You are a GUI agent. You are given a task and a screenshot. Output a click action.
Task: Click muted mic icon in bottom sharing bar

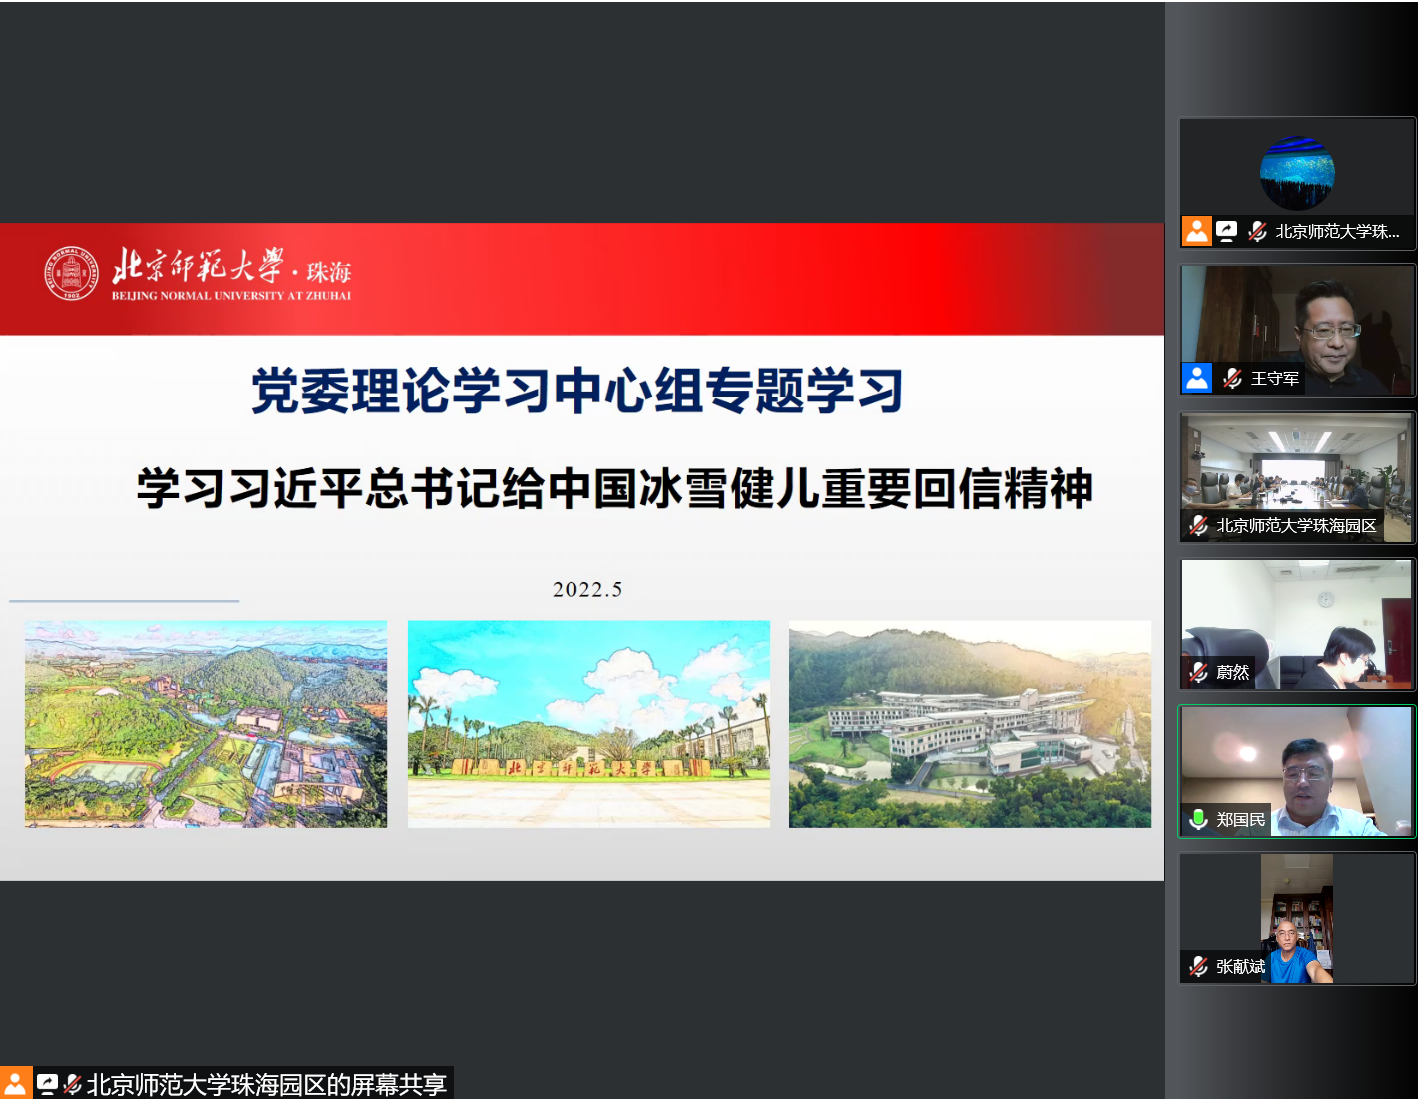72,1084
